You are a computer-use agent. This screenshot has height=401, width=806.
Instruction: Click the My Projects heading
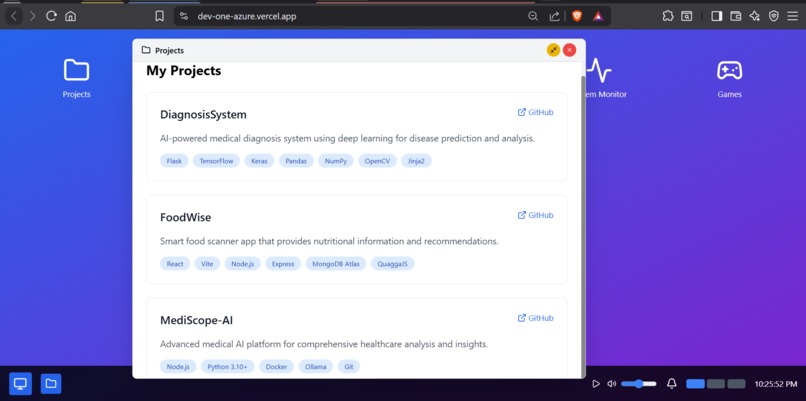[x=184, y=70]
